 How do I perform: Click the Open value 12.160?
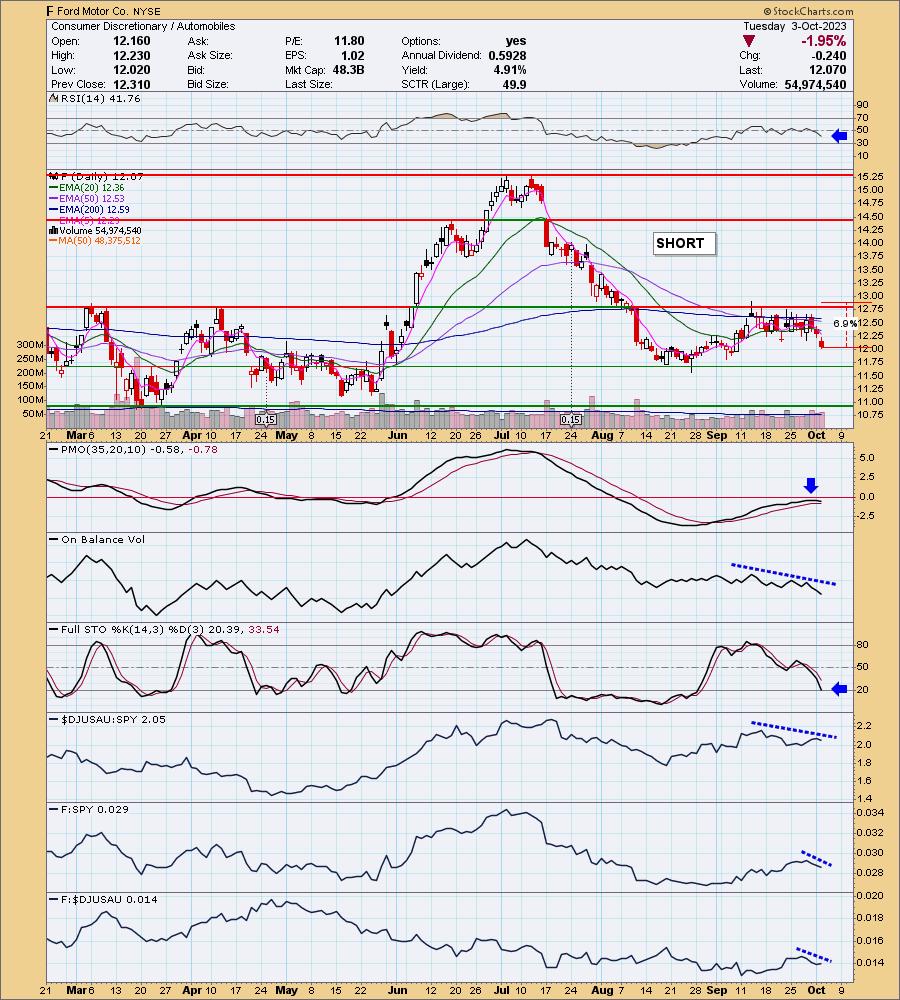131,41
